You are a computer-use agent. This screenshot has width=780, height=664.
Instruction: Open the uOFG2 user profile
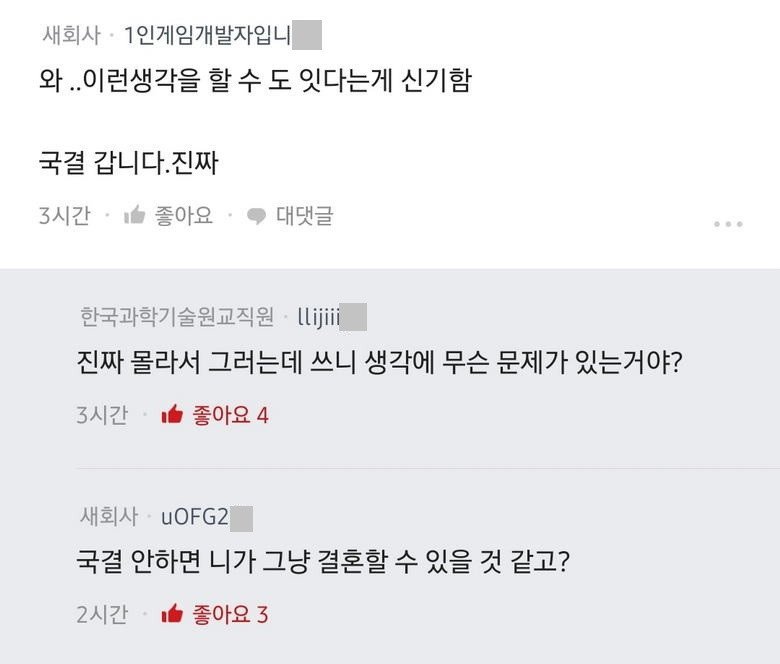click(196, 517)
